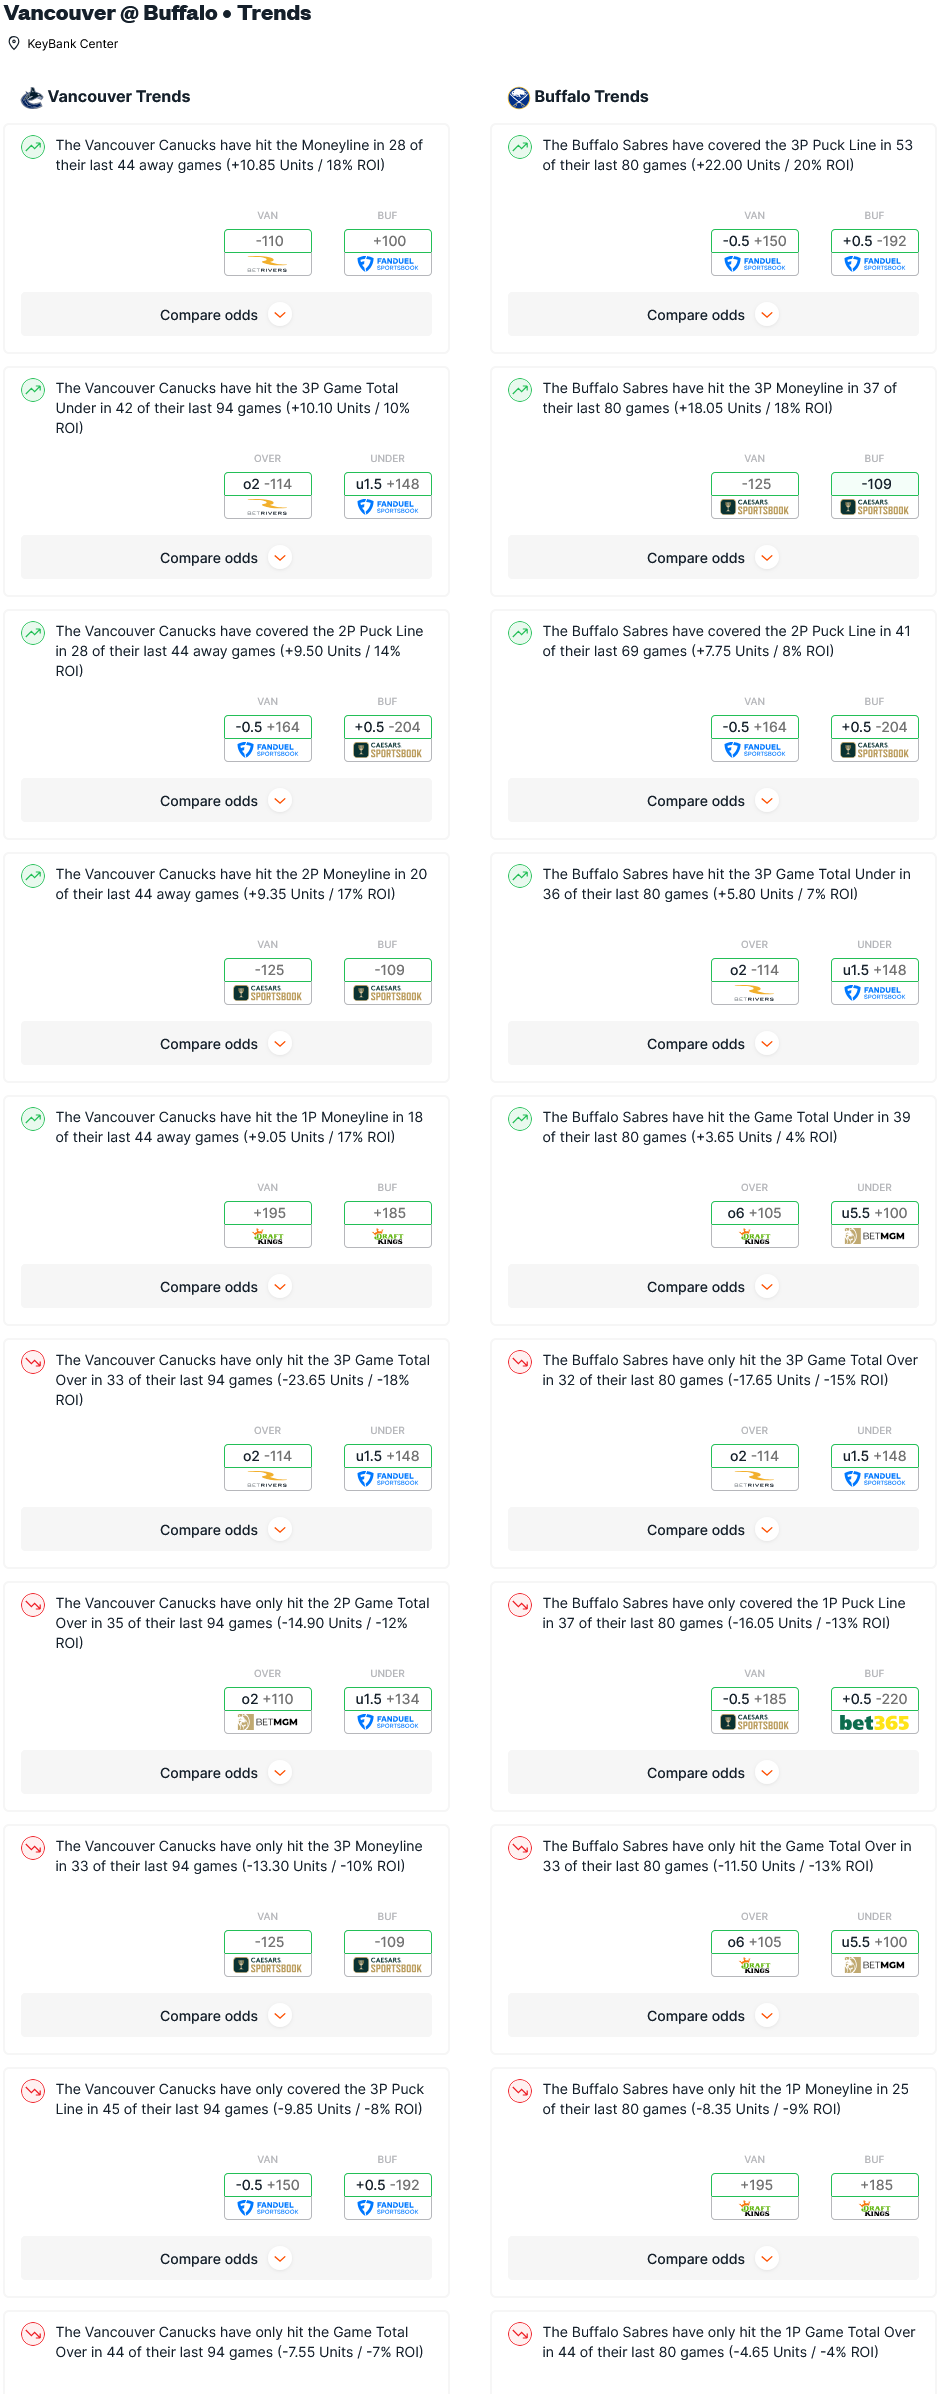Click the Buffalo Trends heading
Viewport: 940px width, 2394px height.
591,97
